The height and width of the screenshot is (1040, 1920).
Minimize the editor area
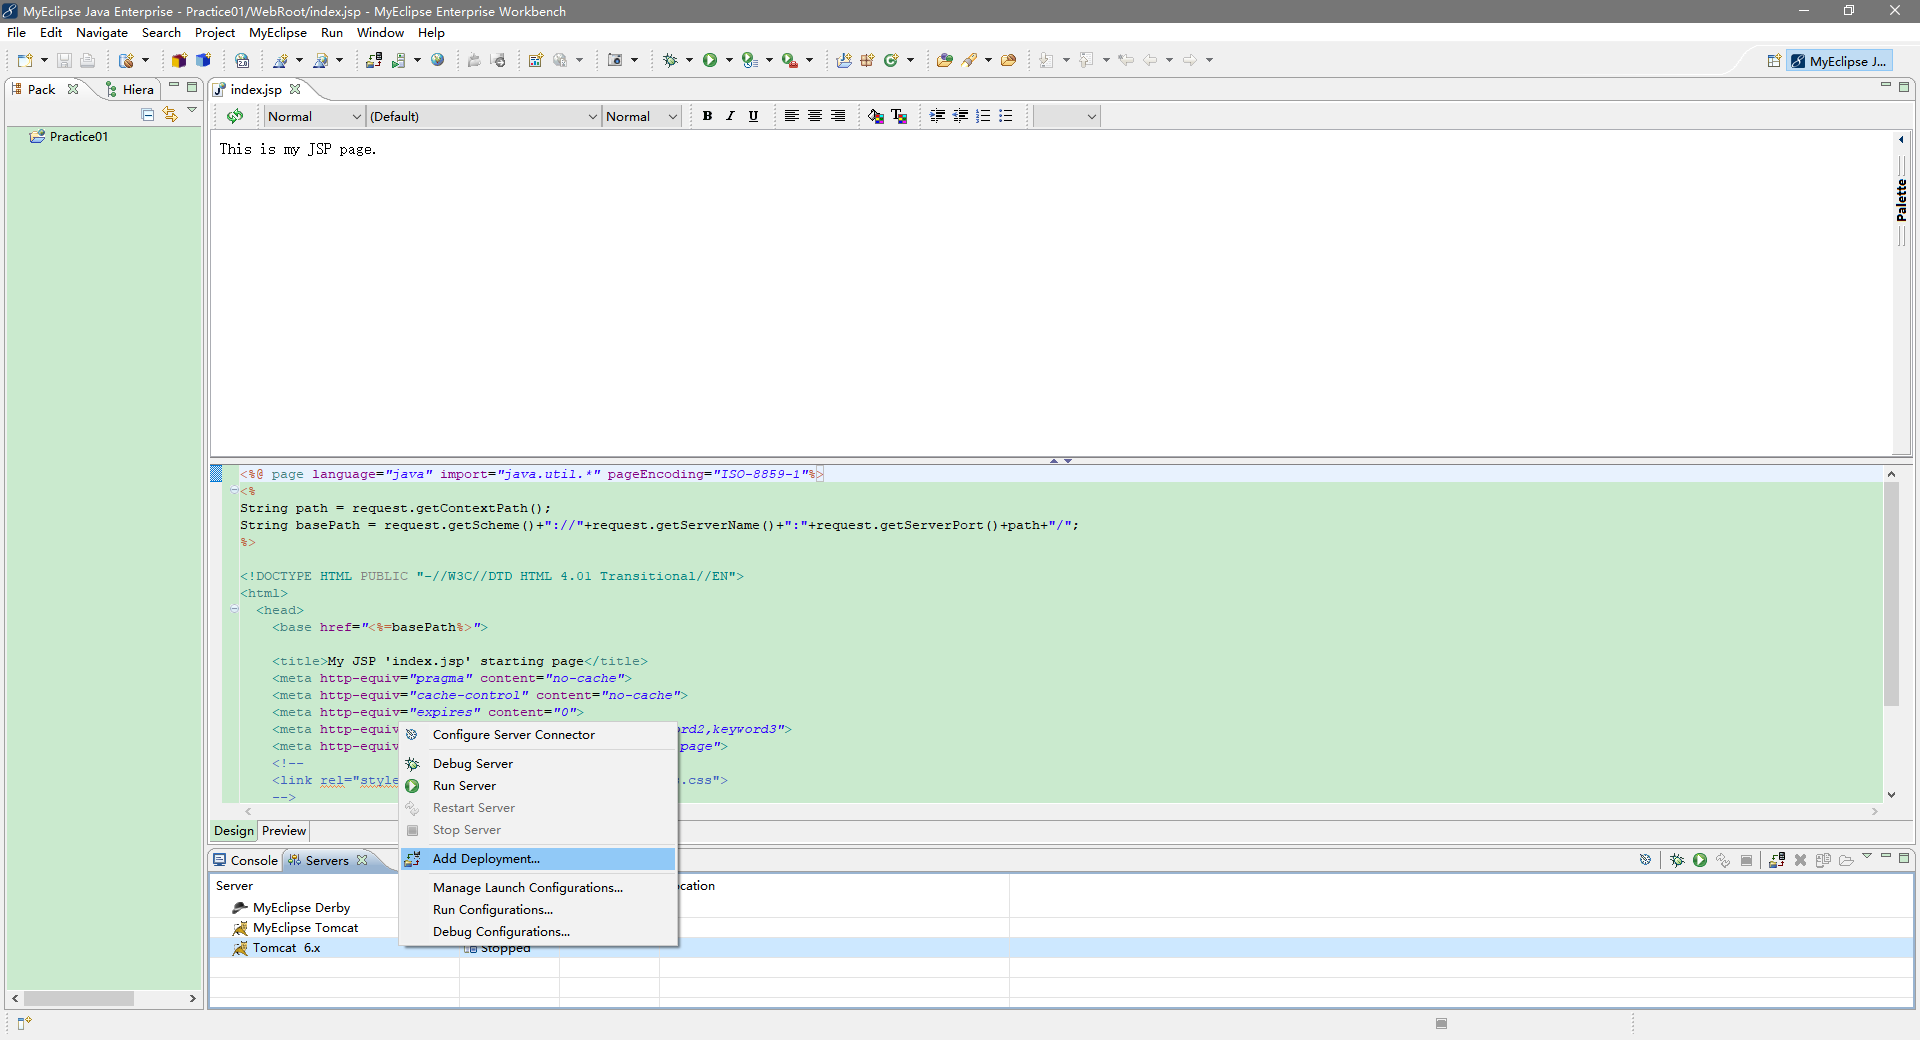1885,86
